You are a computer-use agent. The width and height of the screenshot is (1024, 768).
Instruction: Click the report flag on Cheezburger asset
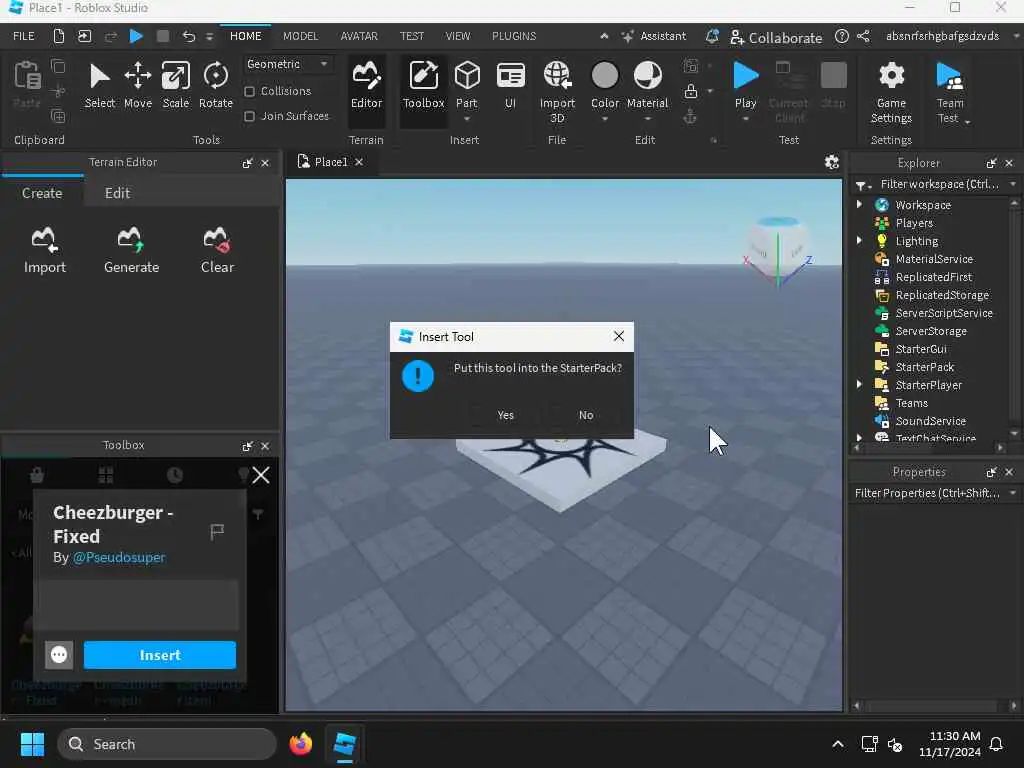click(x=217, y=532)
